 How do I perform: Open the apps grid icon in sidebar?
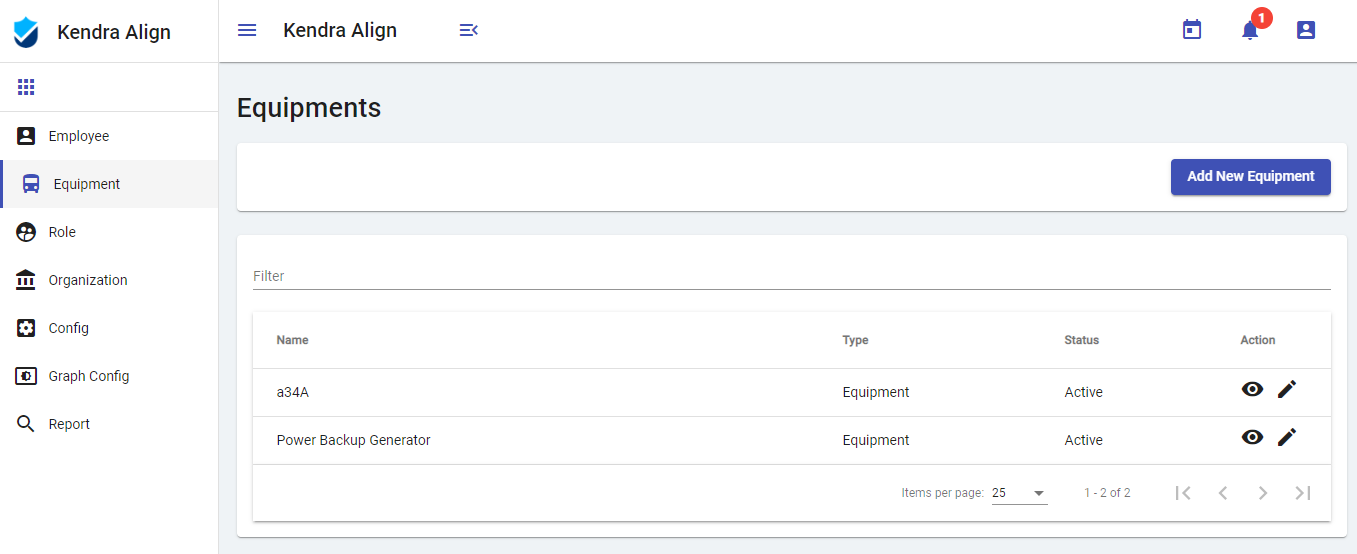click(x=26, y=87)
